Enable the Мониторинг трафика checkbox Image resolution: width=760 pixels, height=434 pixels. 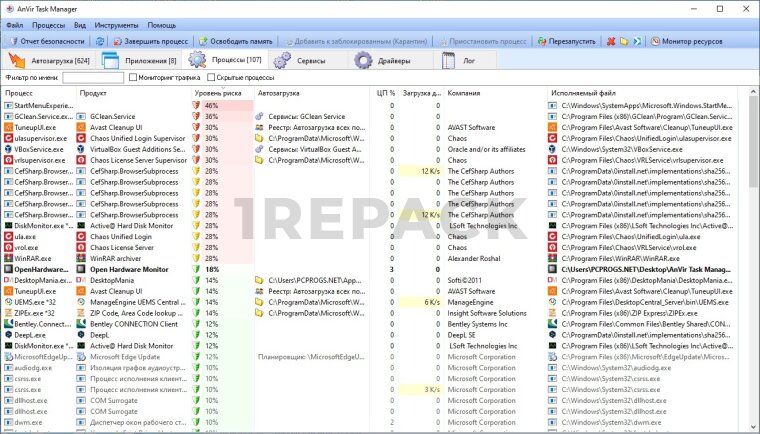click(x=133, y=77)
